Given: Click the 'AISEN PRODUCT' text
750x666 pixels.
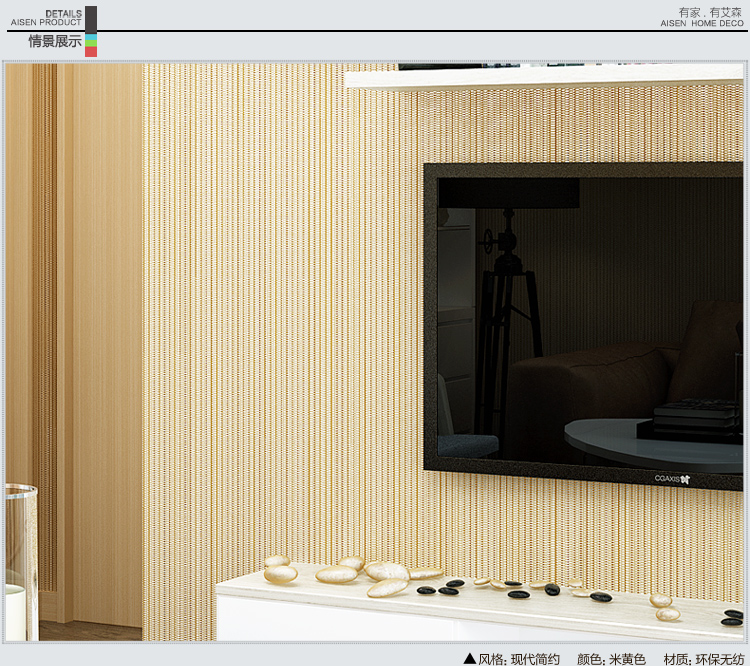Looking at the screenshot, I should (46, 22).
